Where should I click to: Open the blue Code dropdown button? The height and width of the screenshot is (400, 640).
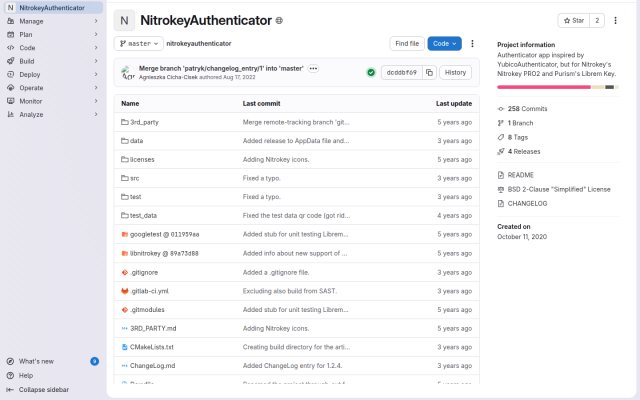tap(444, 43)
